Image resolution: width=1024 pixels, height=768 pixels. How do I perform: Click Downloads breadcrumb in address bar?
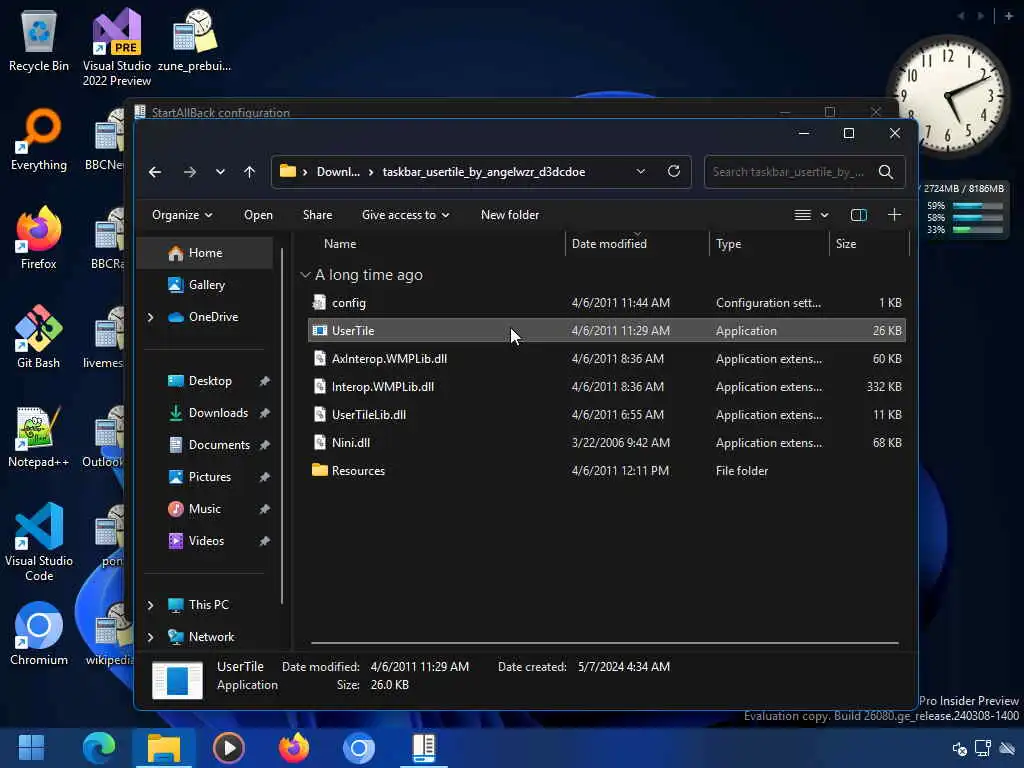338,172
